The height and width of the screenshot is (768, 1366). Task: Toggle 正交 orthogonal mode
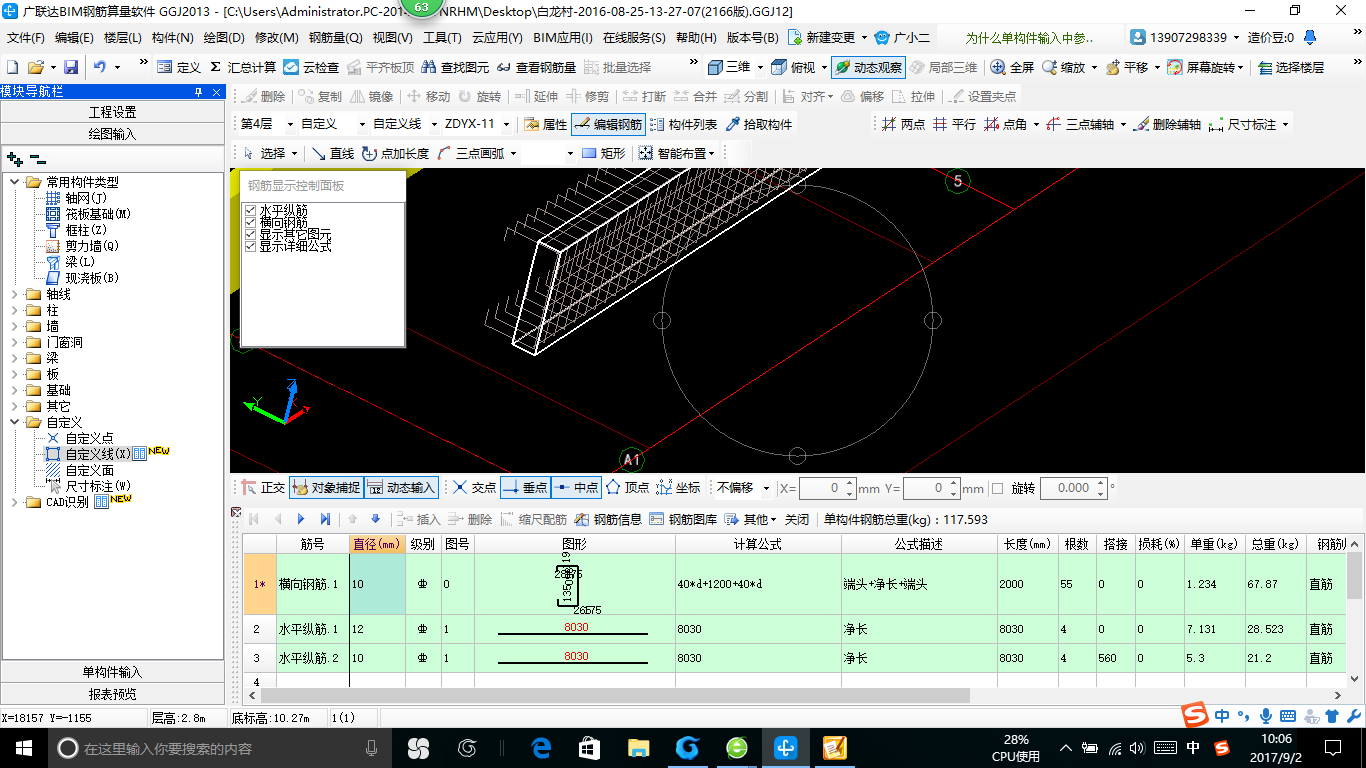[264, 488]
